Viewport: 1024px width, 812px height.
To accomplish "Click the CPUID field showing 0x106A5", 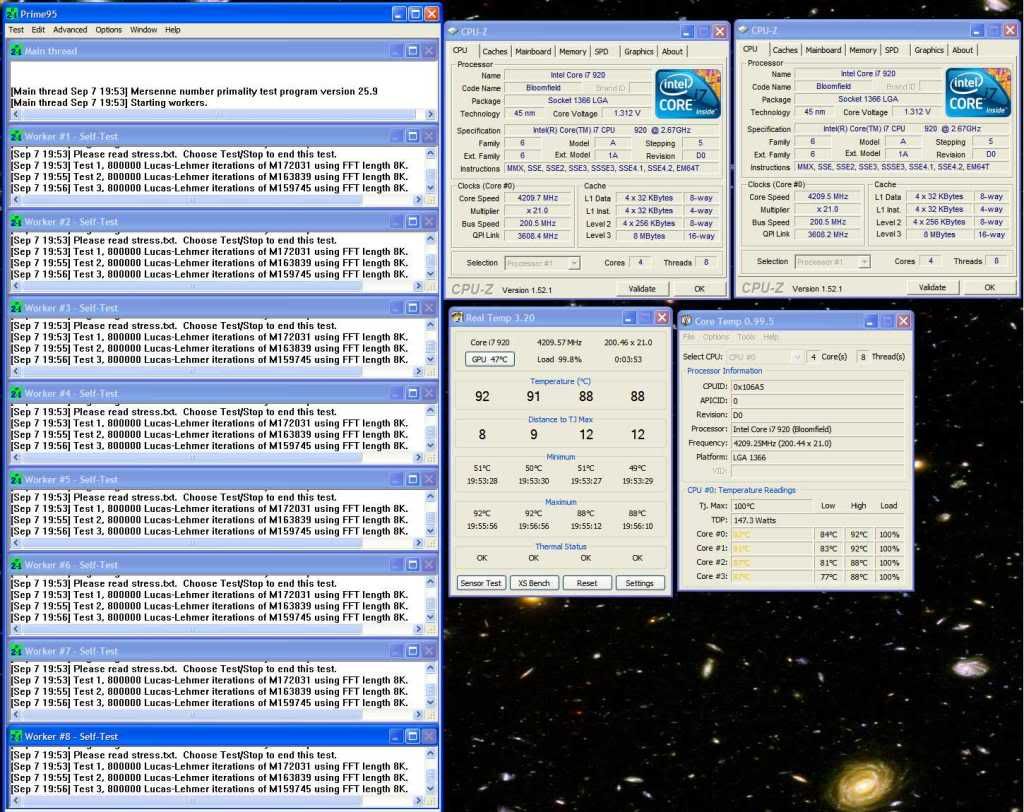I will pyautogui.click(x=818, y=387).
